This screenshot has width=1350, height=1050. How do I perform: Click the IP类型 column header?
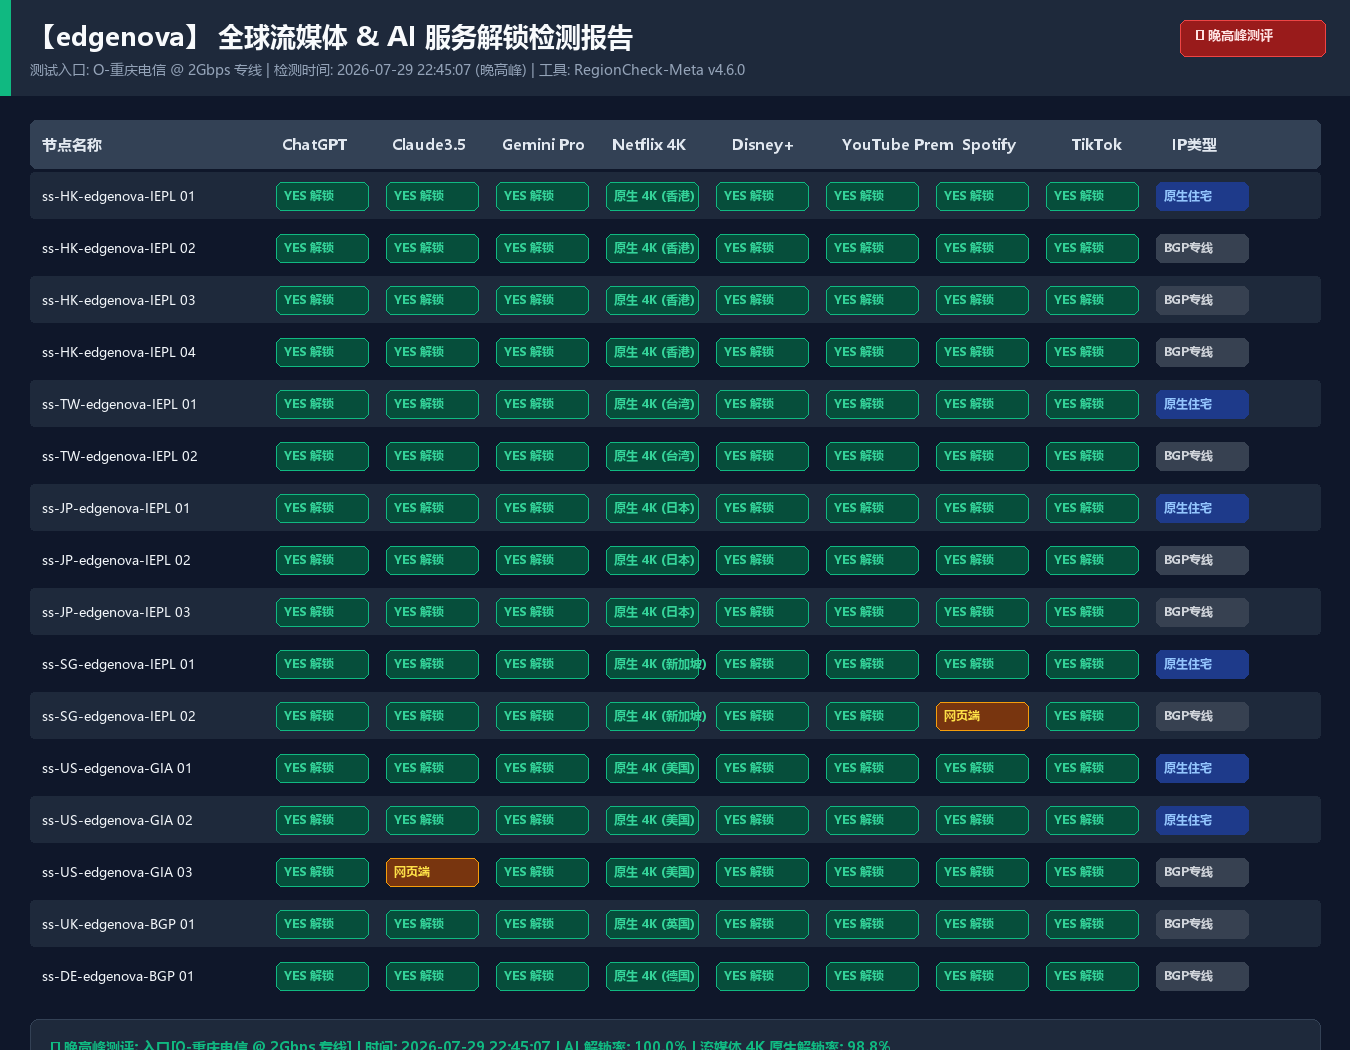tap(1194, 145)
